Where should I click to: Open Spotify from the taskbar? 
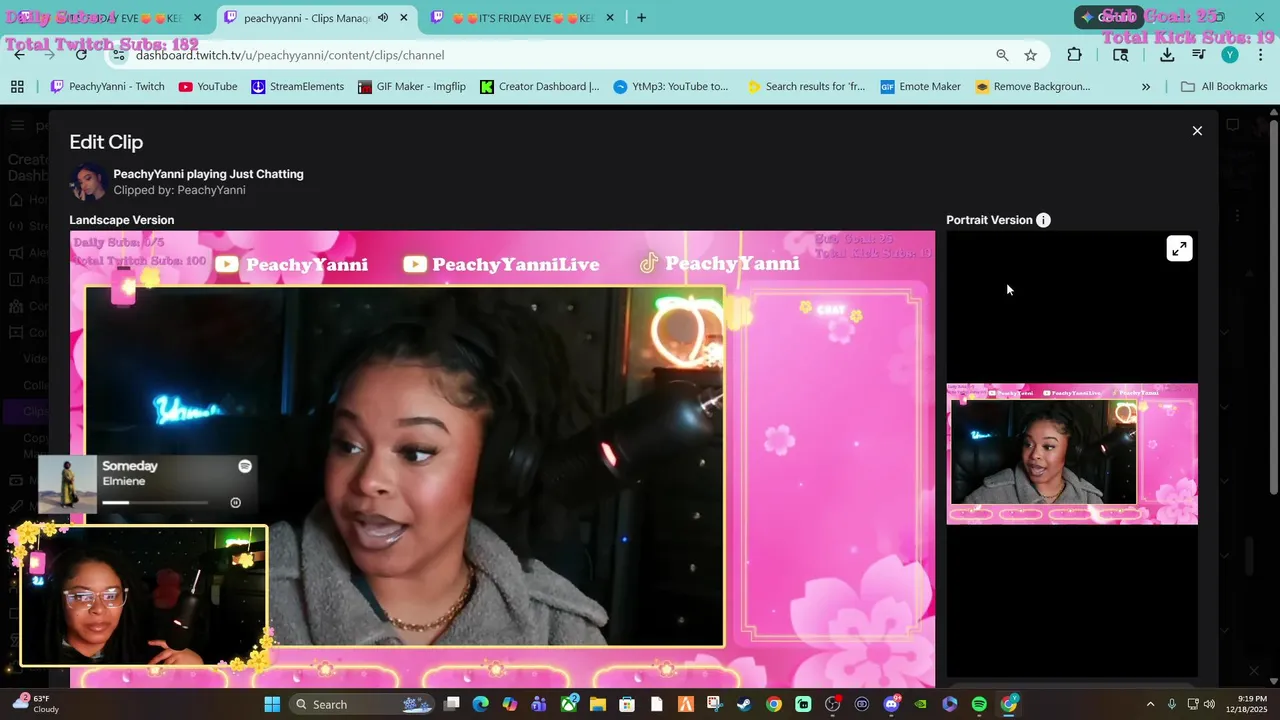pos(979,704)
